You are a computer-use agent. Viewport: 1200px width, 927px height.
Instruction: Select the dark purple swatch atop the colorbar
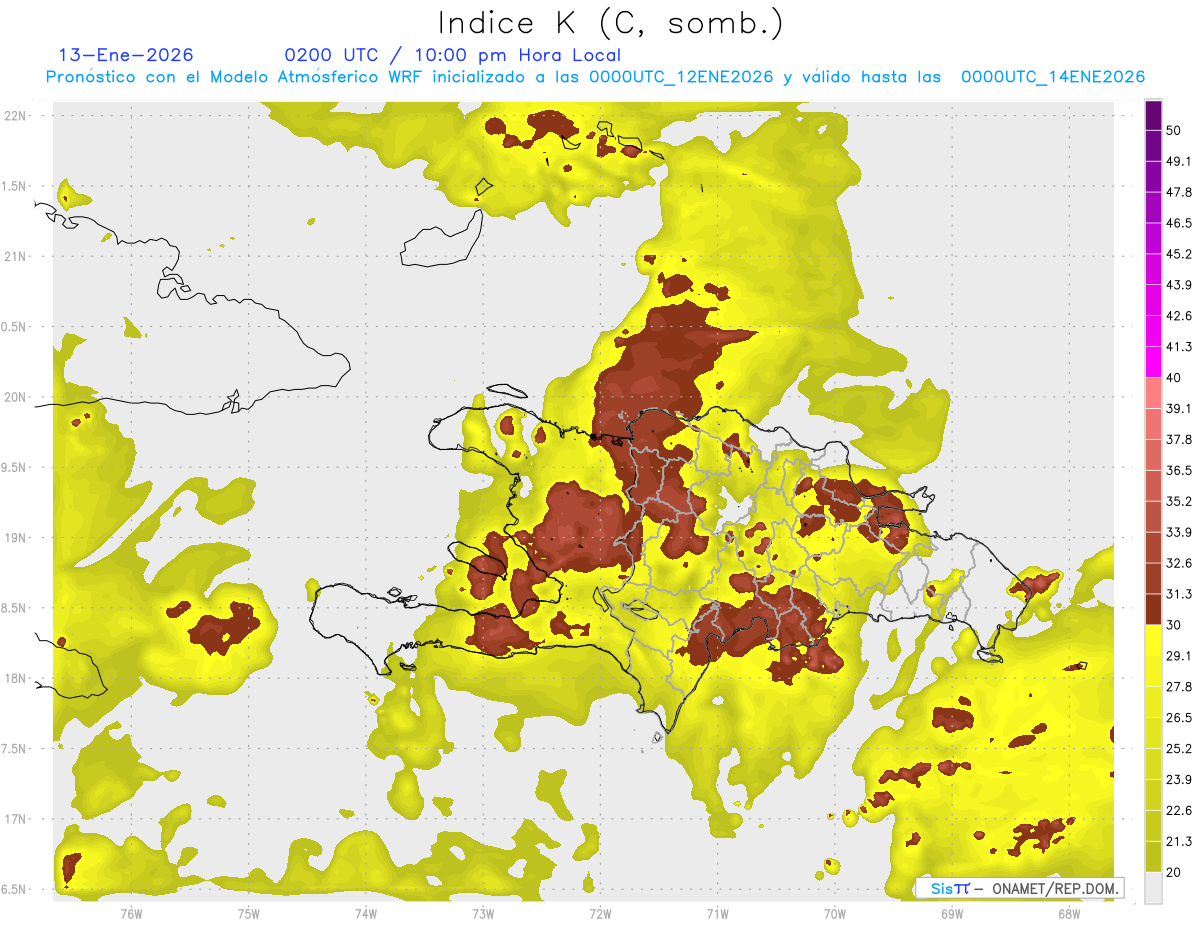pyautogui.click(x=1153, y=116)
